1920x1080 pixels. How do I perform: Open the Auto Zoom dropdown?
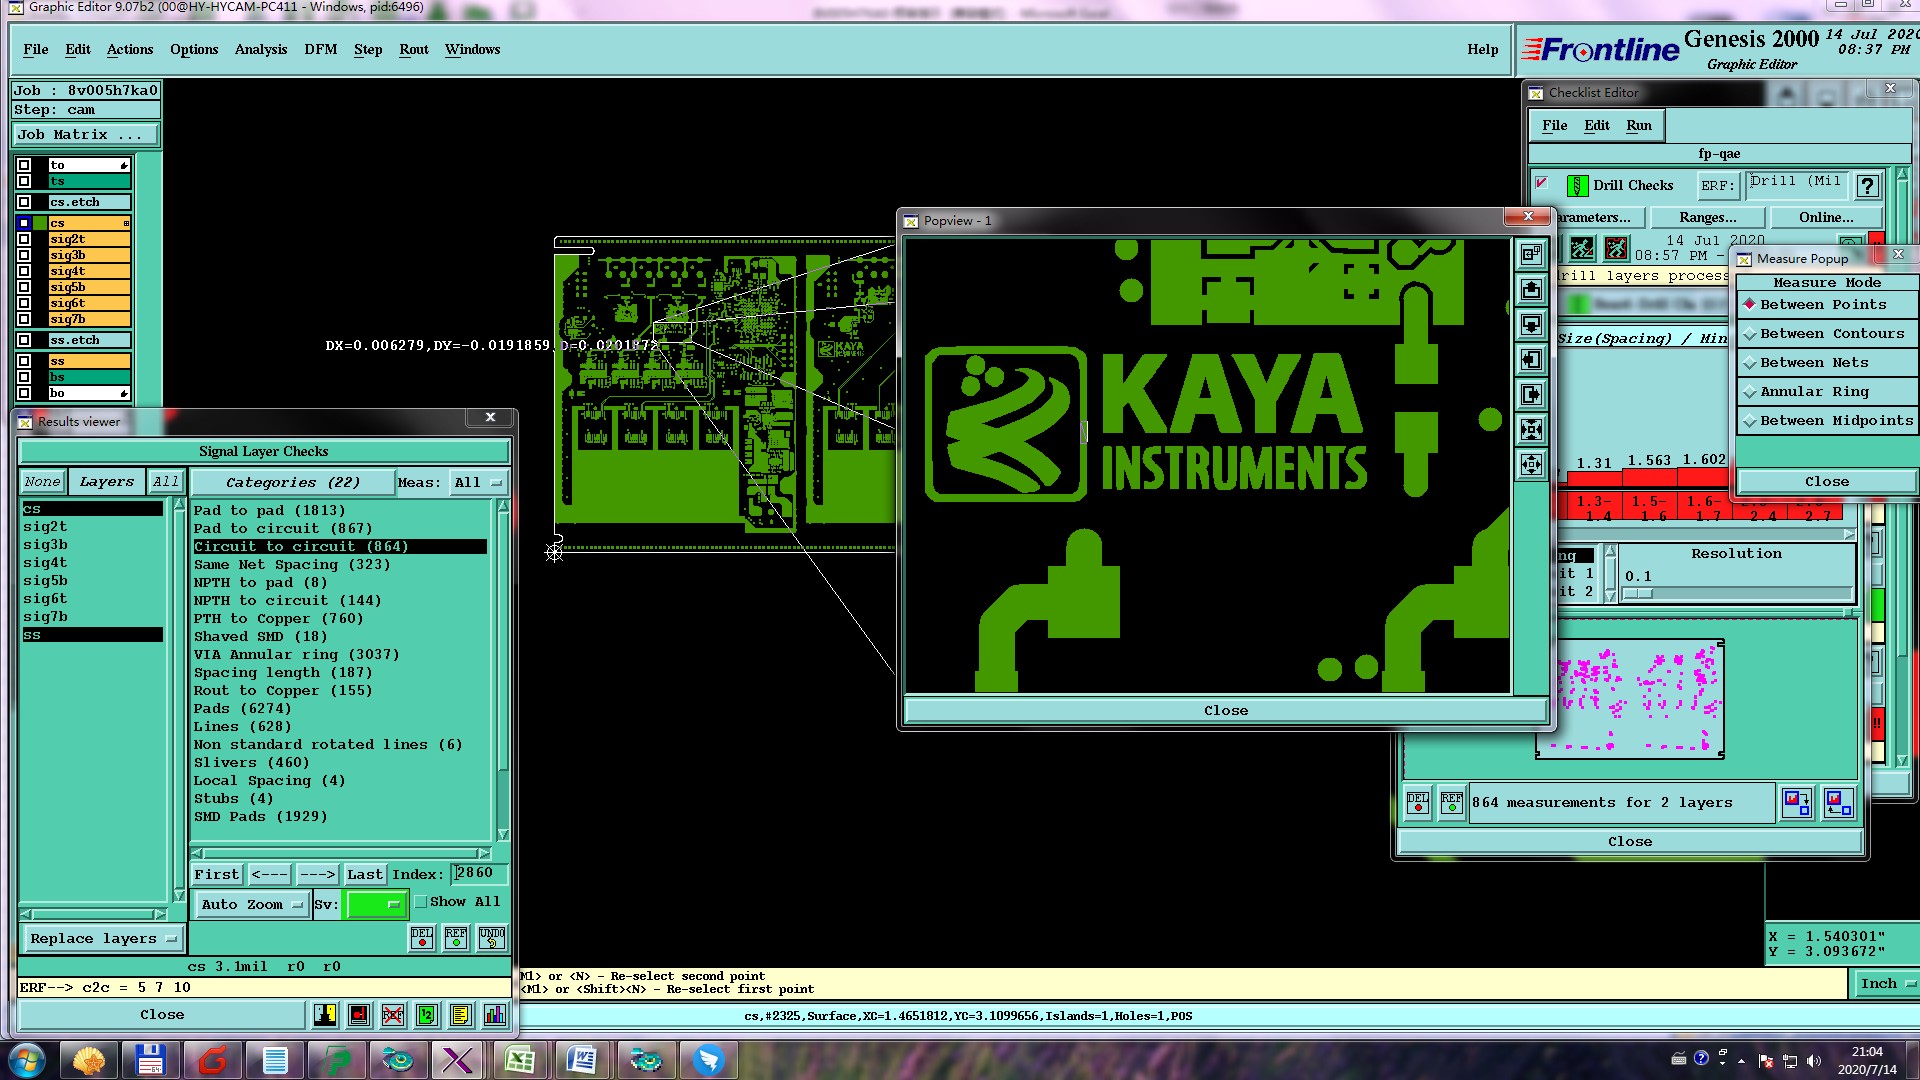tap(251, 905)
